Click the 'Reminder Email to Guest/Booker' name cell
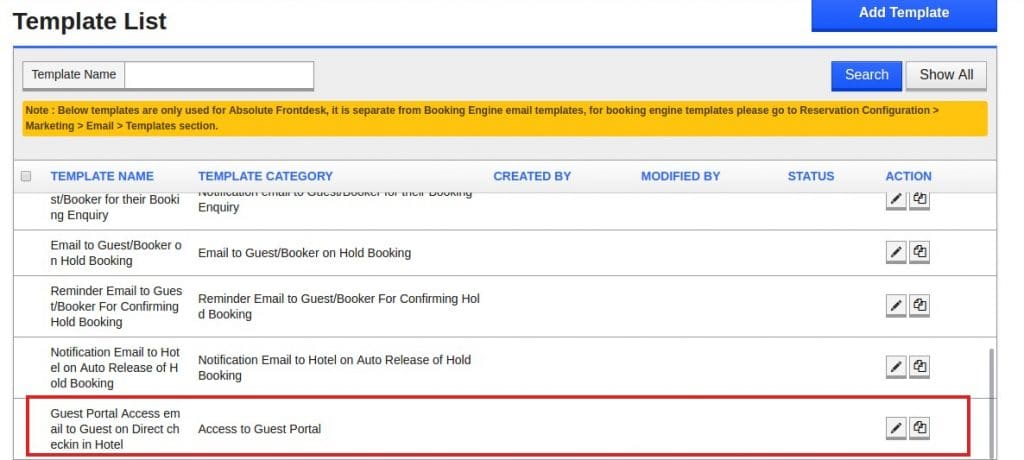 [116, 306]
